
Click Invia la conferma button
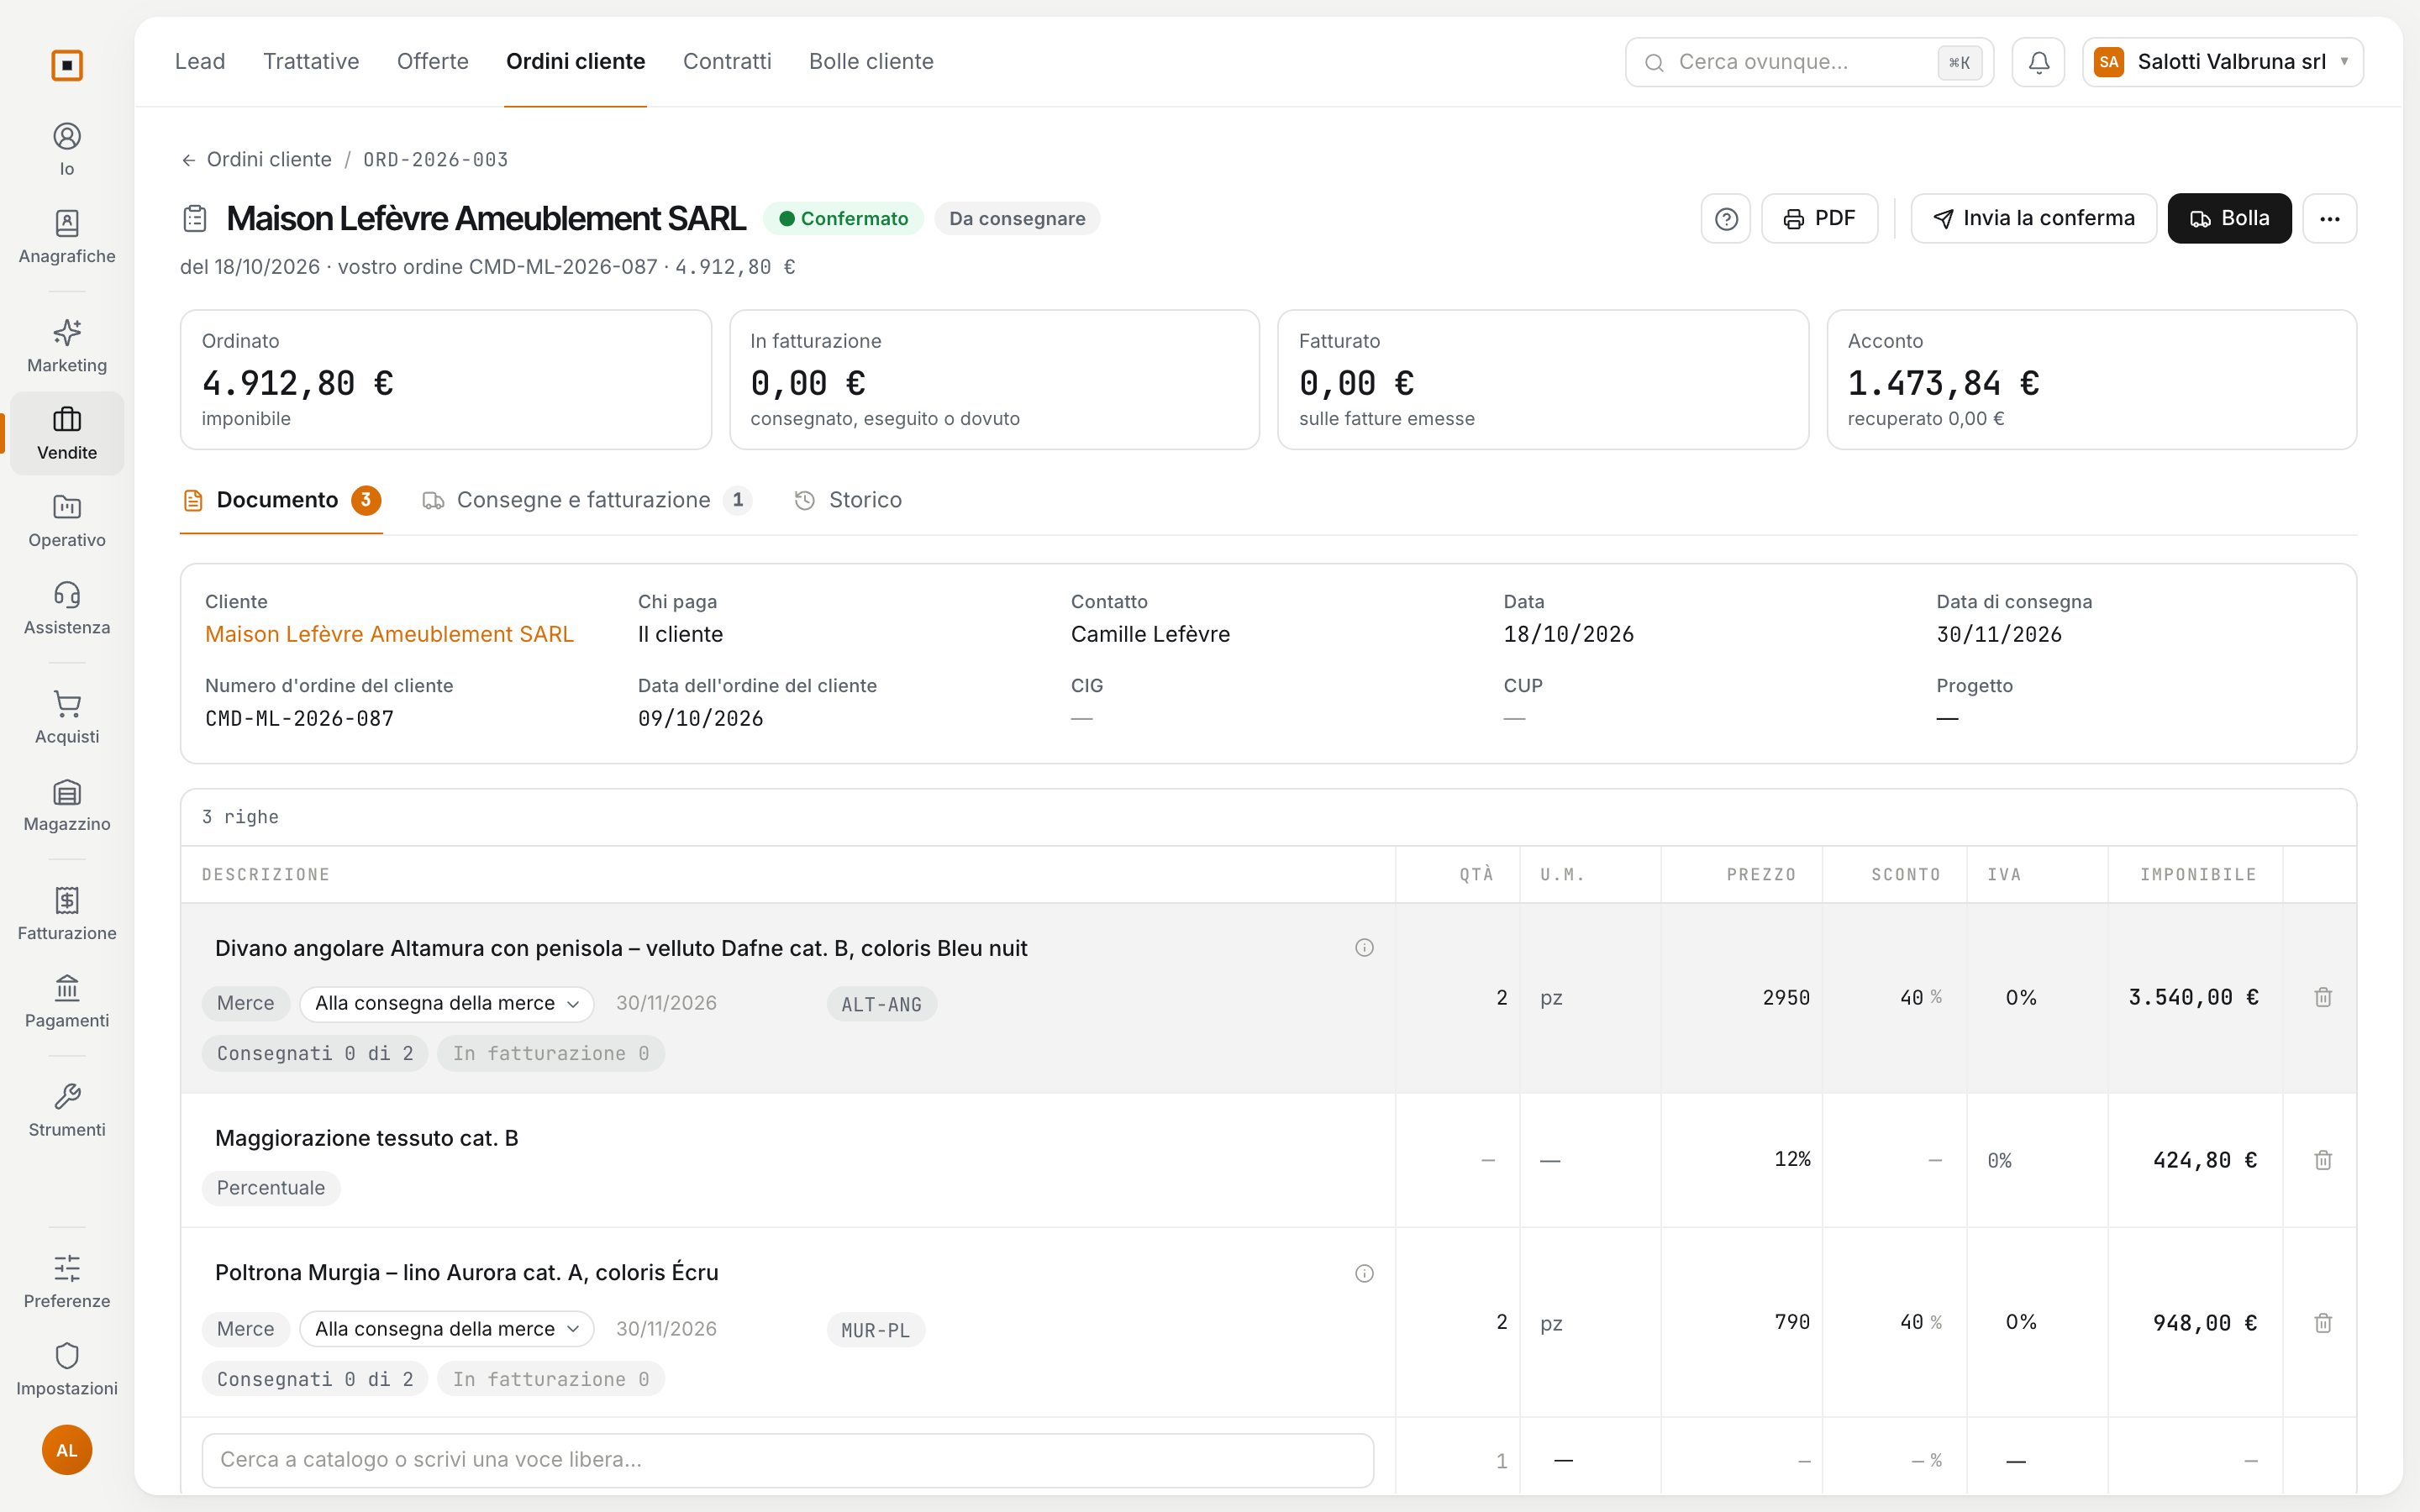coord(2033,218)
